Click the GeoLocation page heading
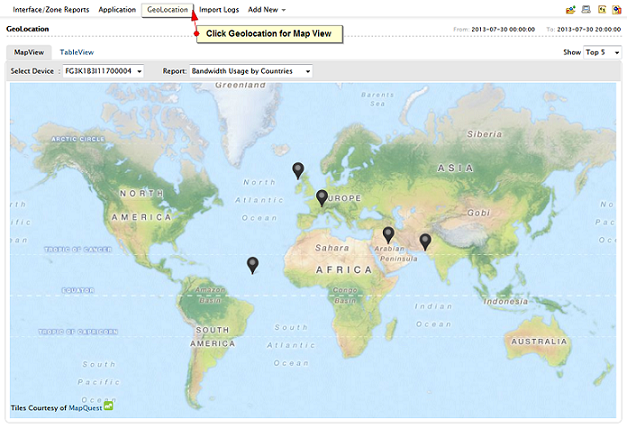The image size is (627, 428). 28,29
